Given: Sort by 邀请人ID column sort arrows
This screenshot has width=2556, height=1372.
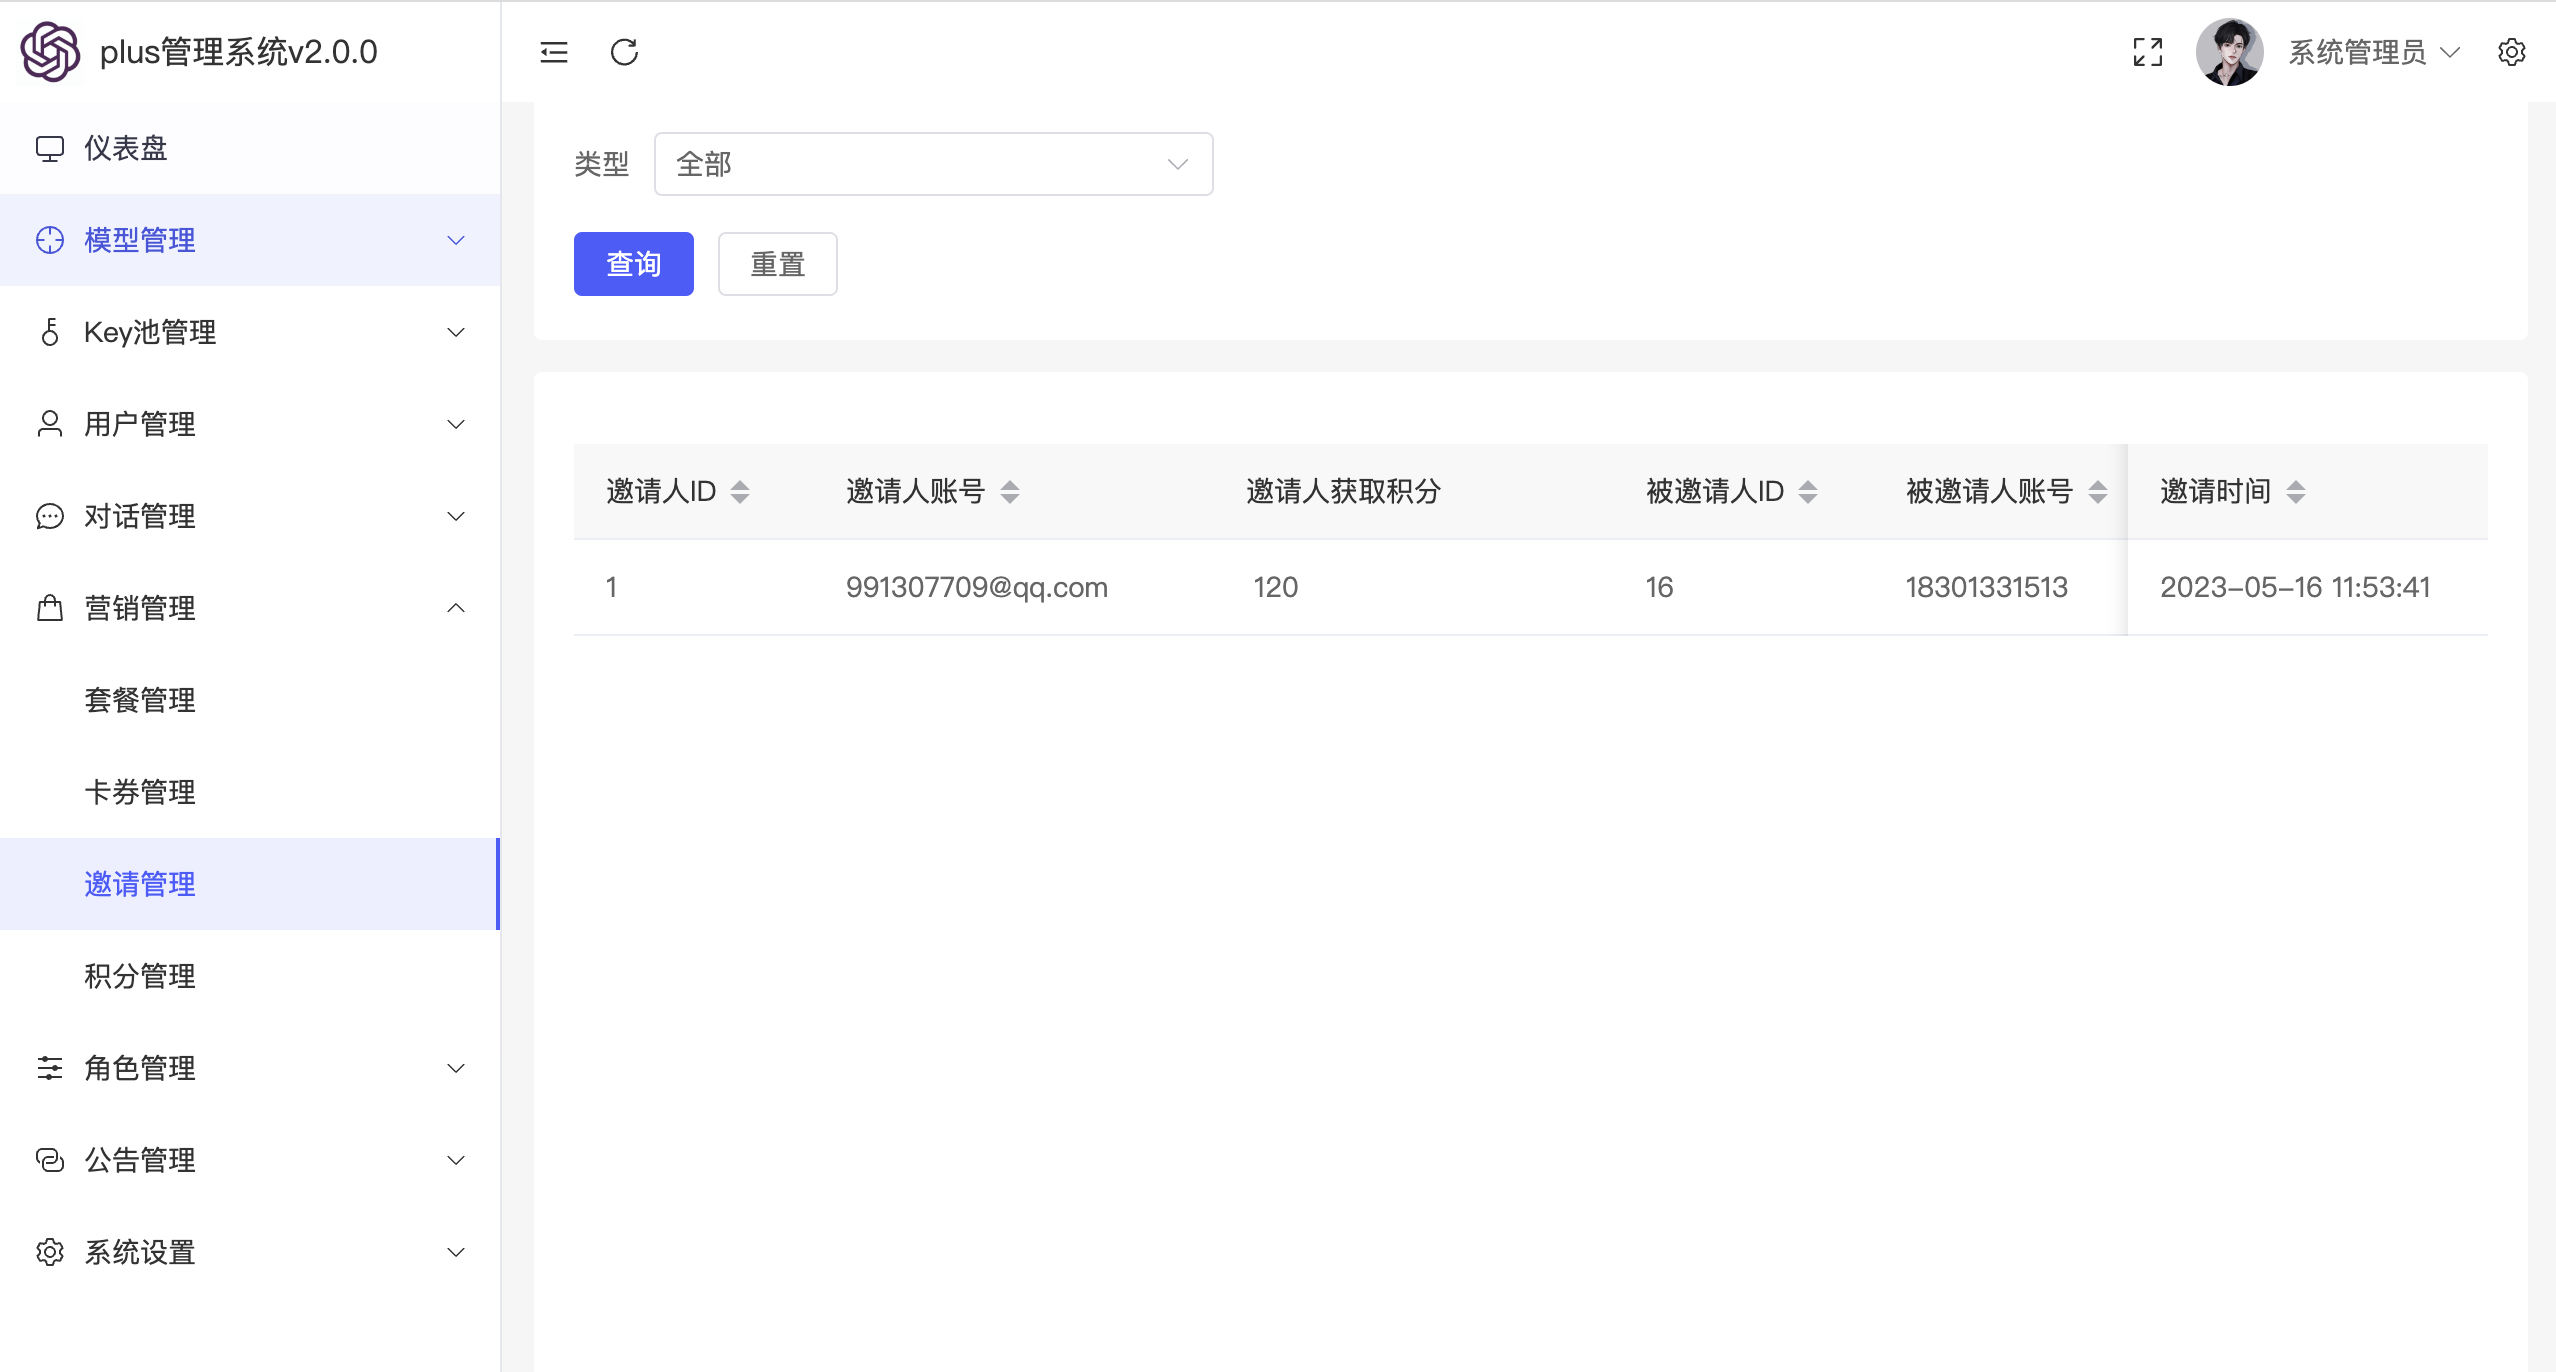Looking at the screenshot, I should (740, 492).
